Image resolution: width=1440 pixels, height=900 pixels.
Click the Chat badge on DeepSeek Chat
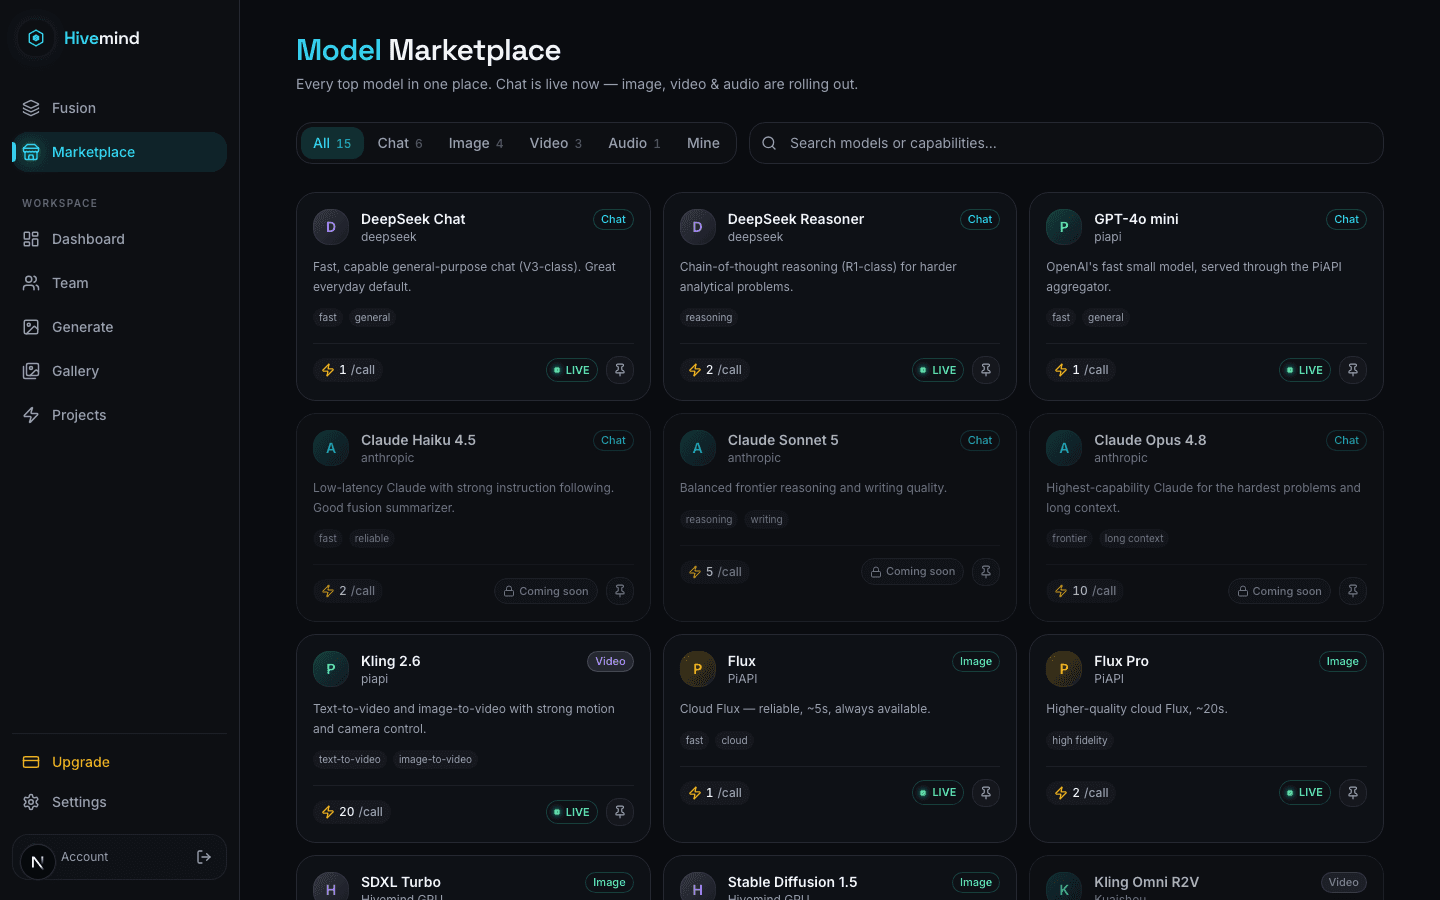614,220
